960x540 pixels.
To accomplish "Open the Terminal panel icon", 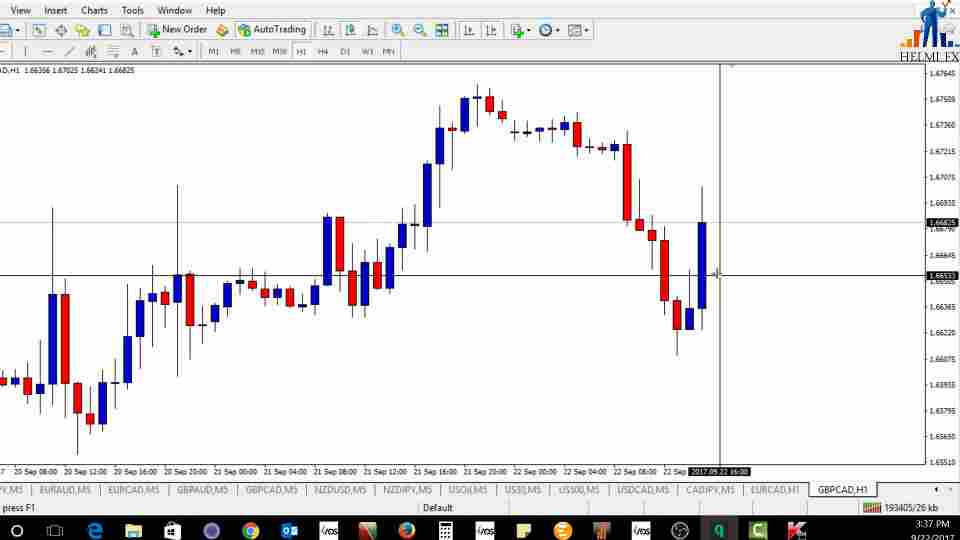I will [105, 30].
